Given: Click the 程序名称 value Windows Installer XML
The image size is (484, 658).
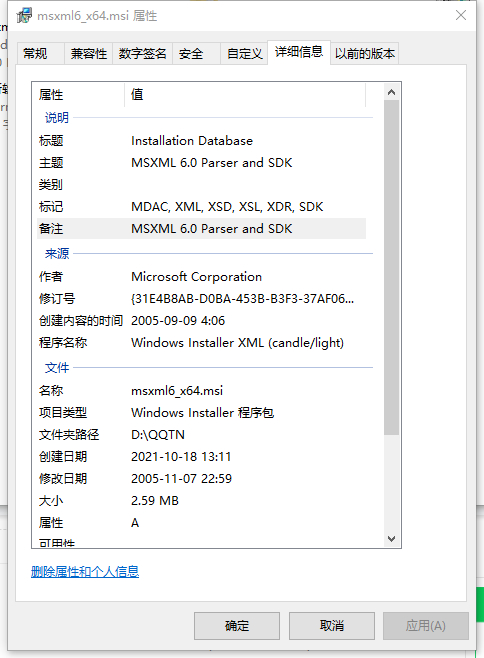Looking at the screenshot, I should pos(238,342).
